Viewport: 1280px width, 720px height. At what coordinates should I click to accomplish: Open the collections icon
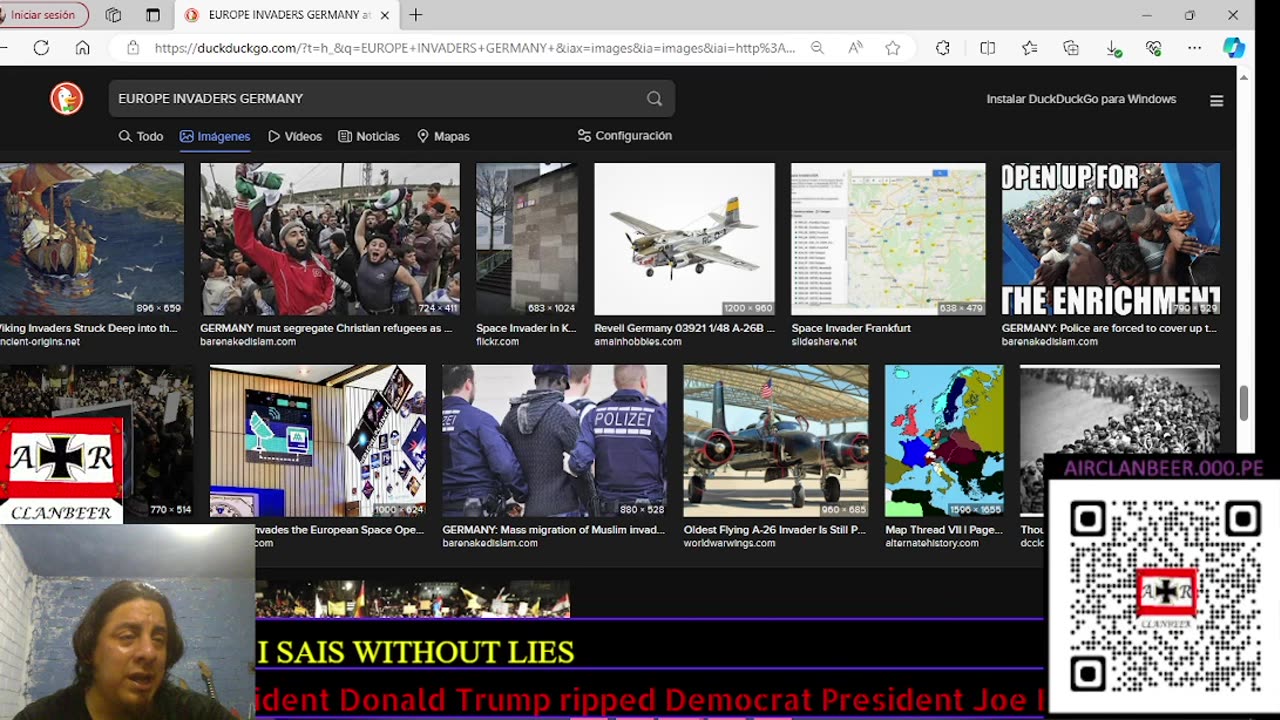(1071, 48)
